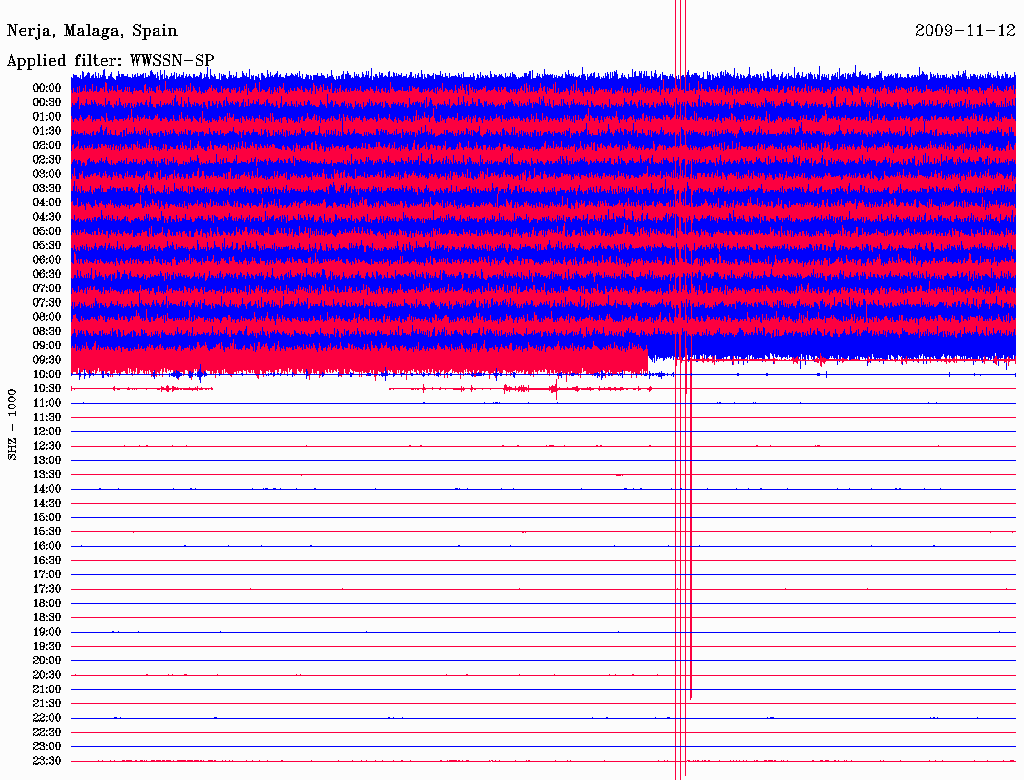Select the 04:30 time label
The width and height of the screenshot is (1024, 780).
[47, 217]
